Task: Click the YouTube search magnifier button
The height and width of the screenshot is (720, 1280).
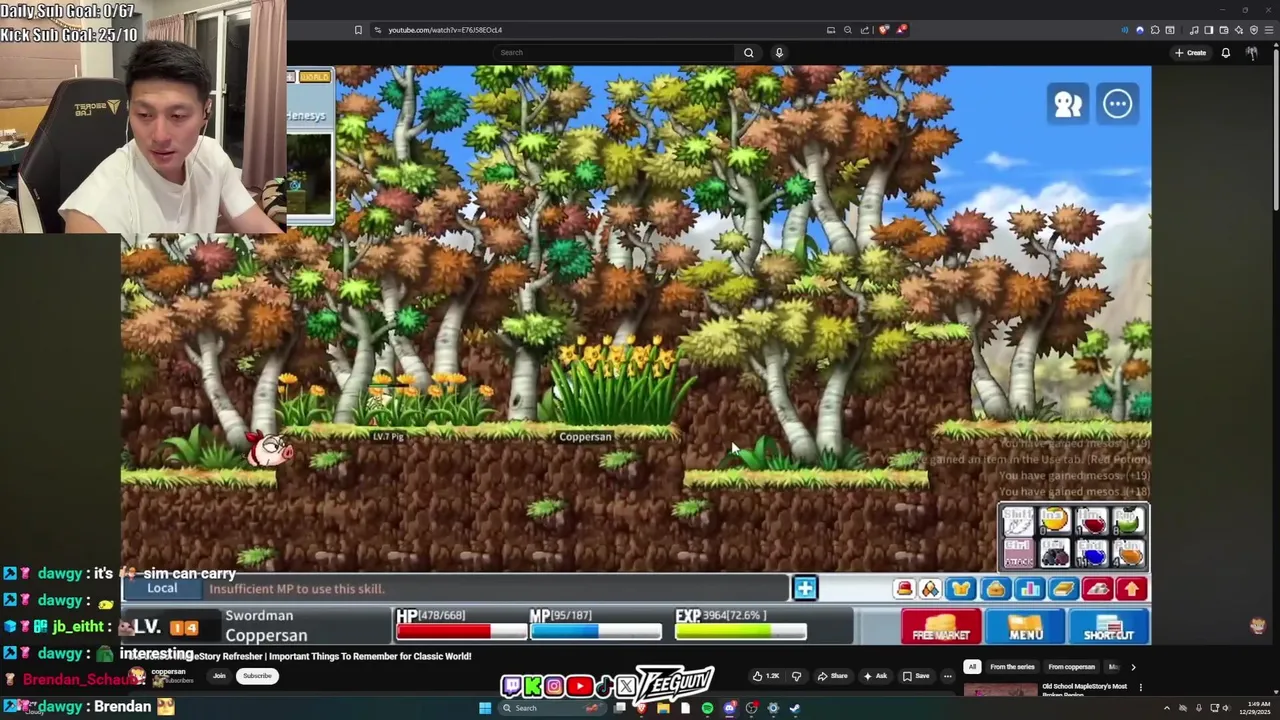Action: (x=748, y=52)
